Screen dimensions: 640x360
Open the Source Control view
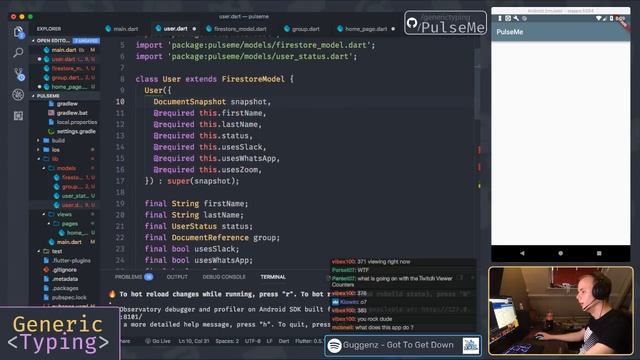point(18,74)
